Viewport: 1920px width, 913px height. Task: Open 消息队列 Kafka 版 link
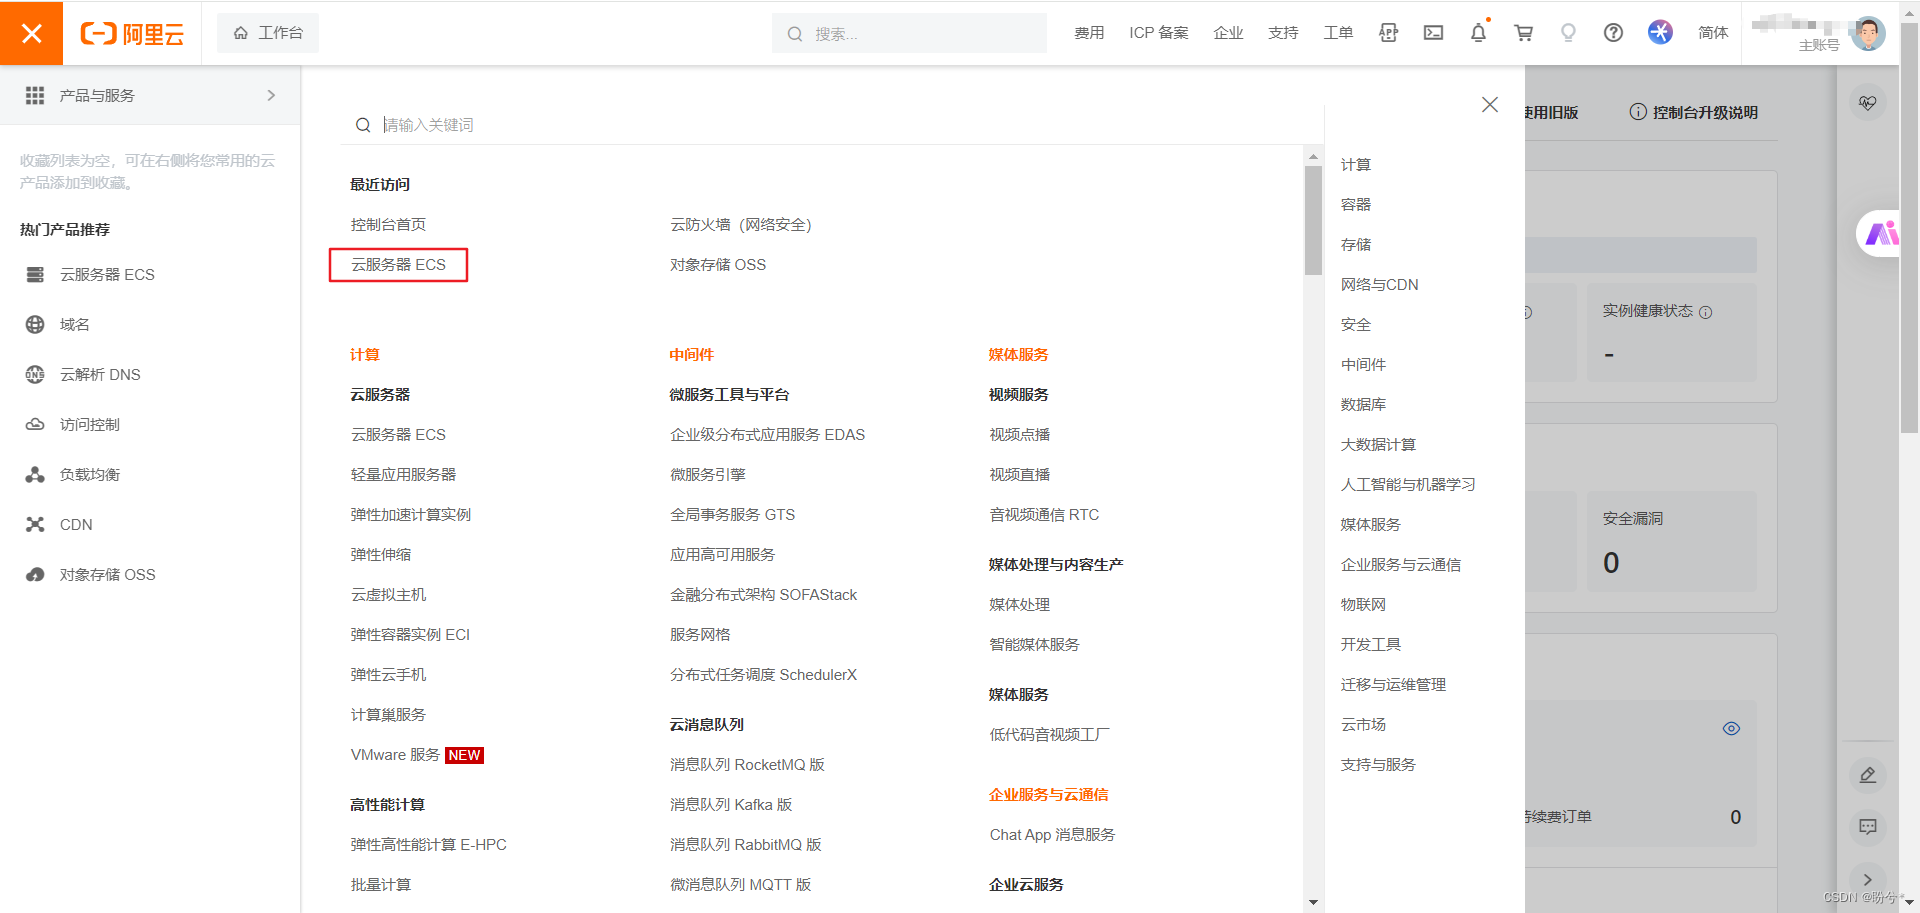(731, 805)
